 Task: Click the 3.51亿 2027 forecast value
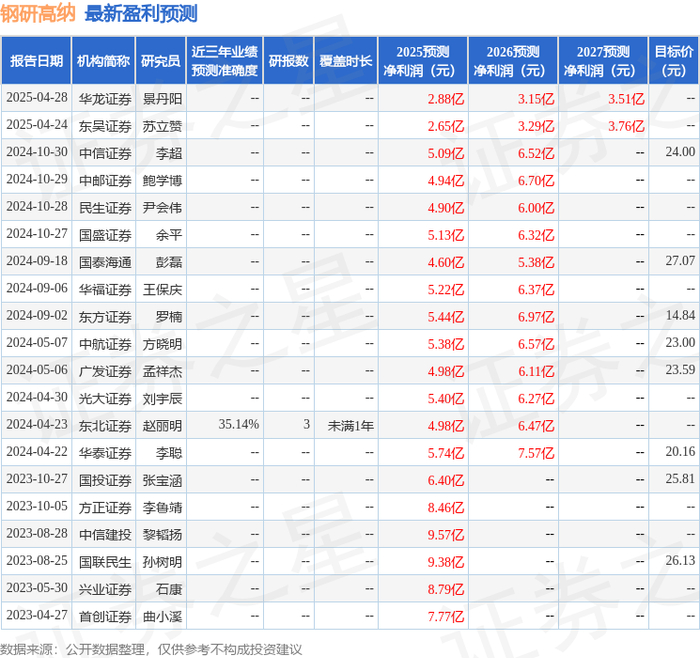click(x=626, y=99)
